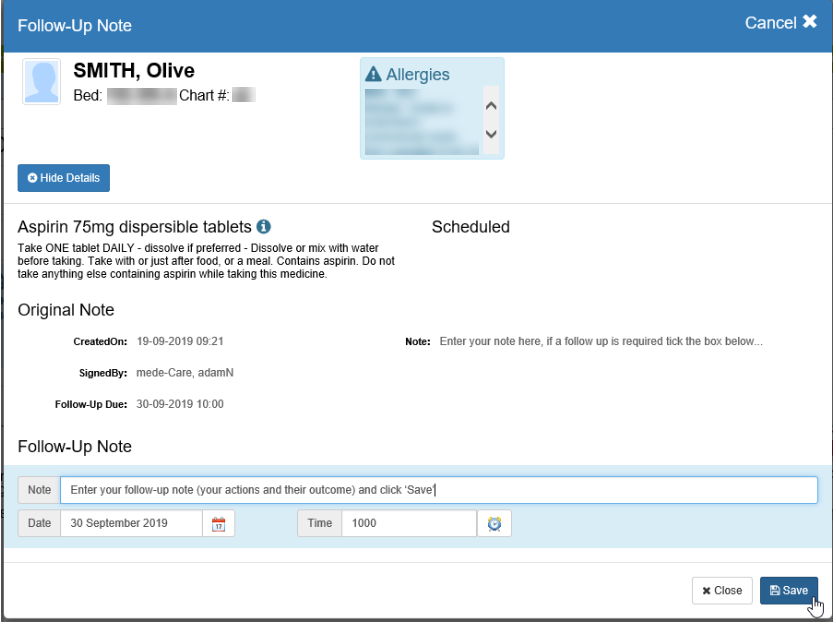Click the Original Note section heading
This screenshot has height=626, width=836.
coord(66,311)
